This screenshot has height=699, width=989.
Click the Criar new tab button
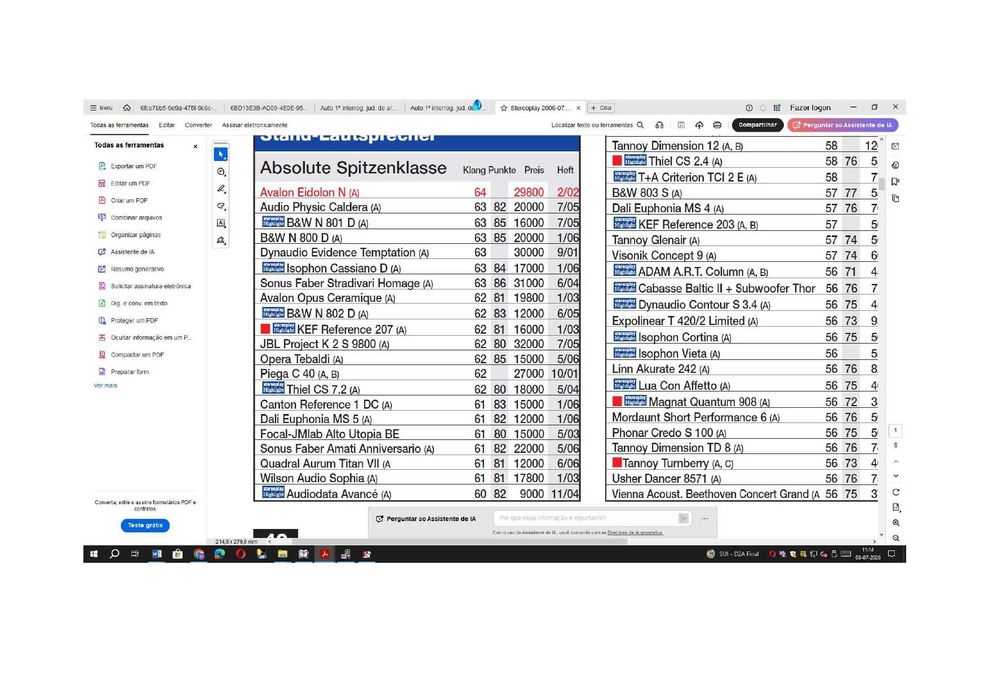pos(601,108)
